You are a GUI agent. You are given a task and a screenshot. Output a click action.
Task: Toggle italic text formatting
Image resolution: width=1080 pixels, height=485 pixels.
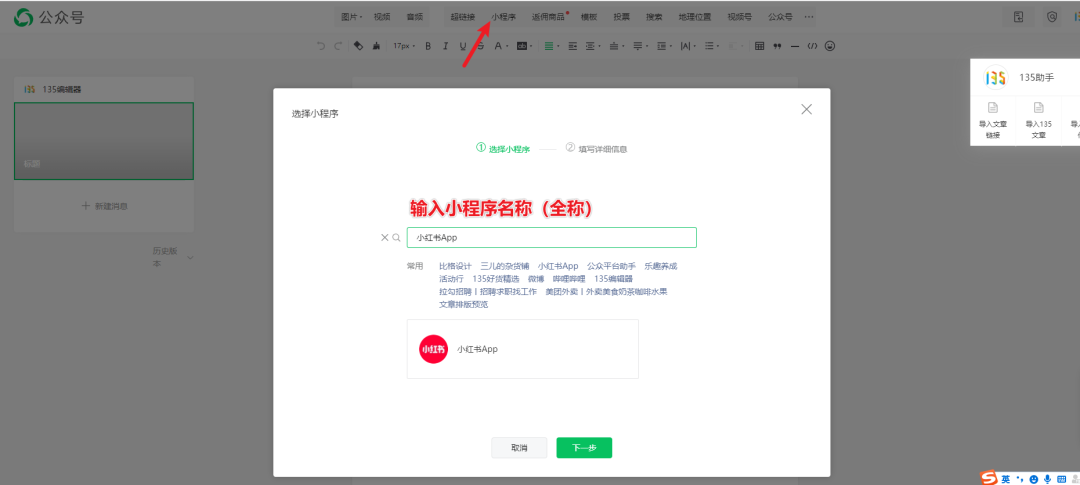(x=446, y=46)
